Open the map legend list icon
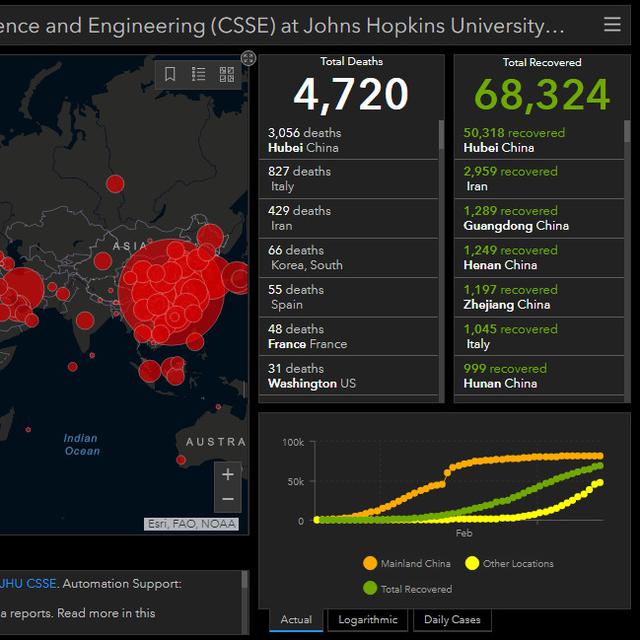This screenshot has width=640, height=640. 198,74
